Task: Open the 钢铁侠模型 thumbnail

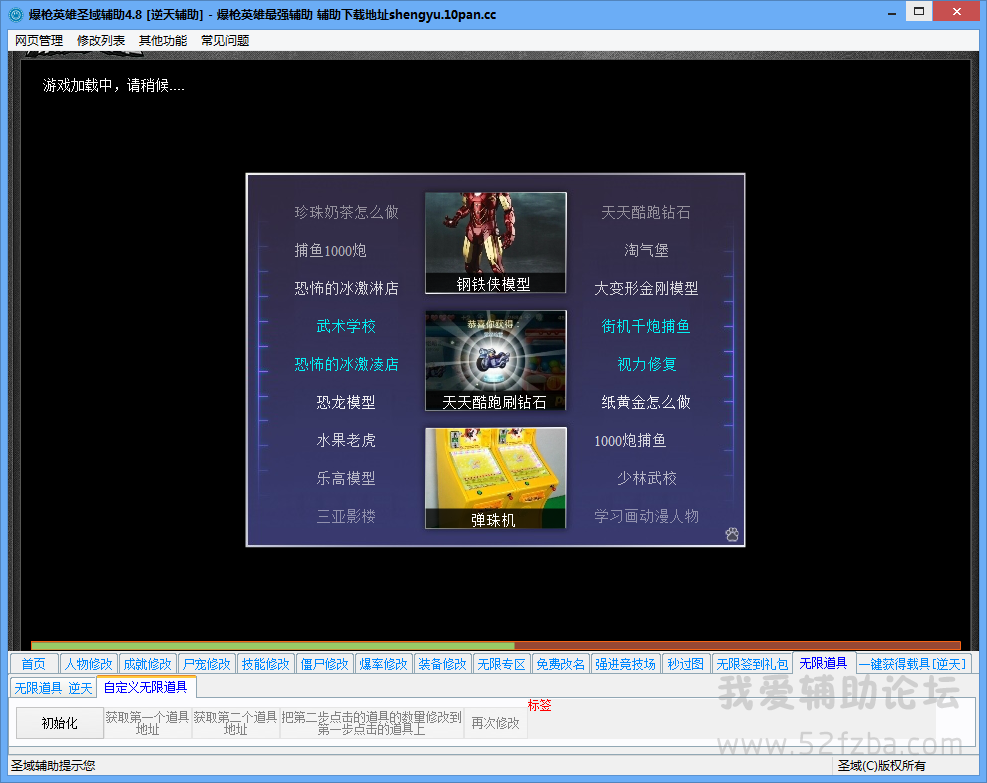Action: coord(496,243)
